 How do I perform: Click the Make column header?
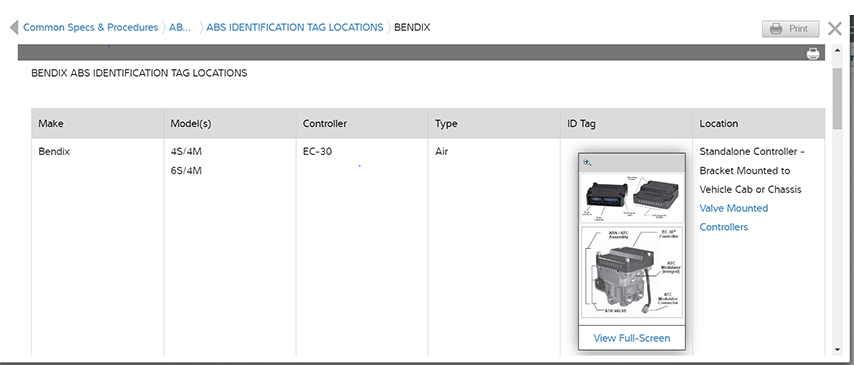click(97, 124)
